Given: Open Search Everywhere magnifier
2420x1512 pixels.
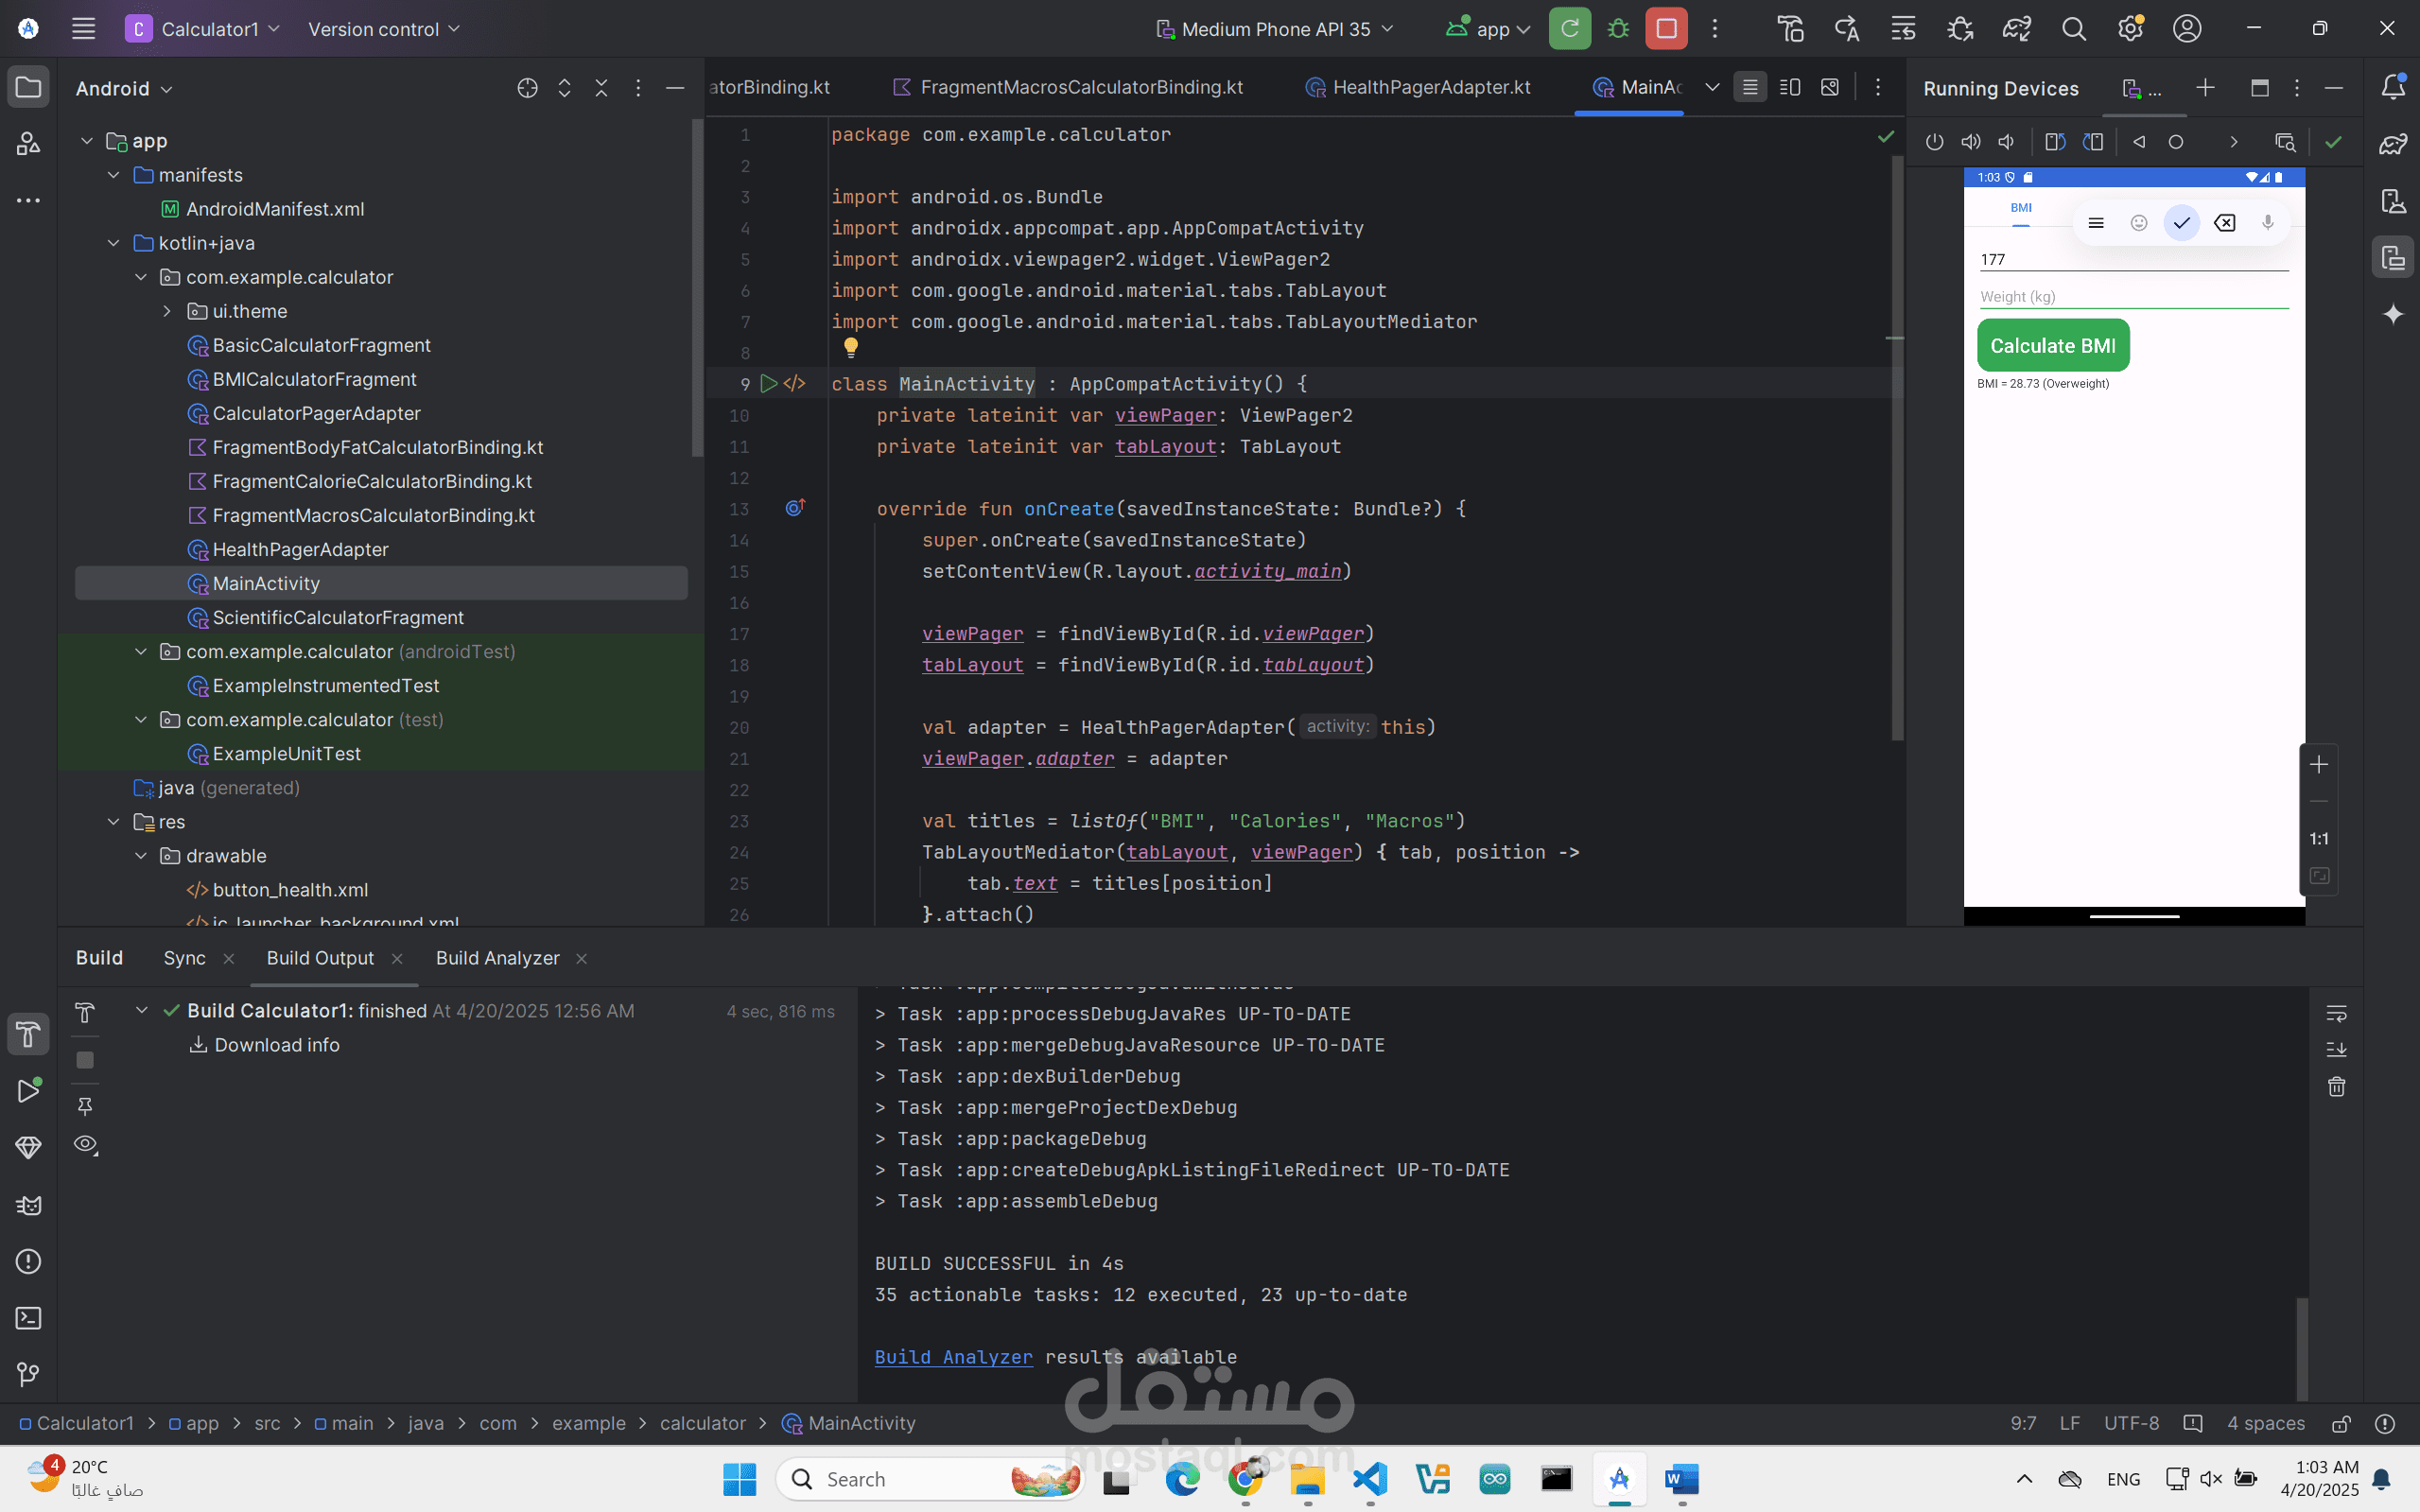Looking at the screenshot, I should (x=2073, y=29).
